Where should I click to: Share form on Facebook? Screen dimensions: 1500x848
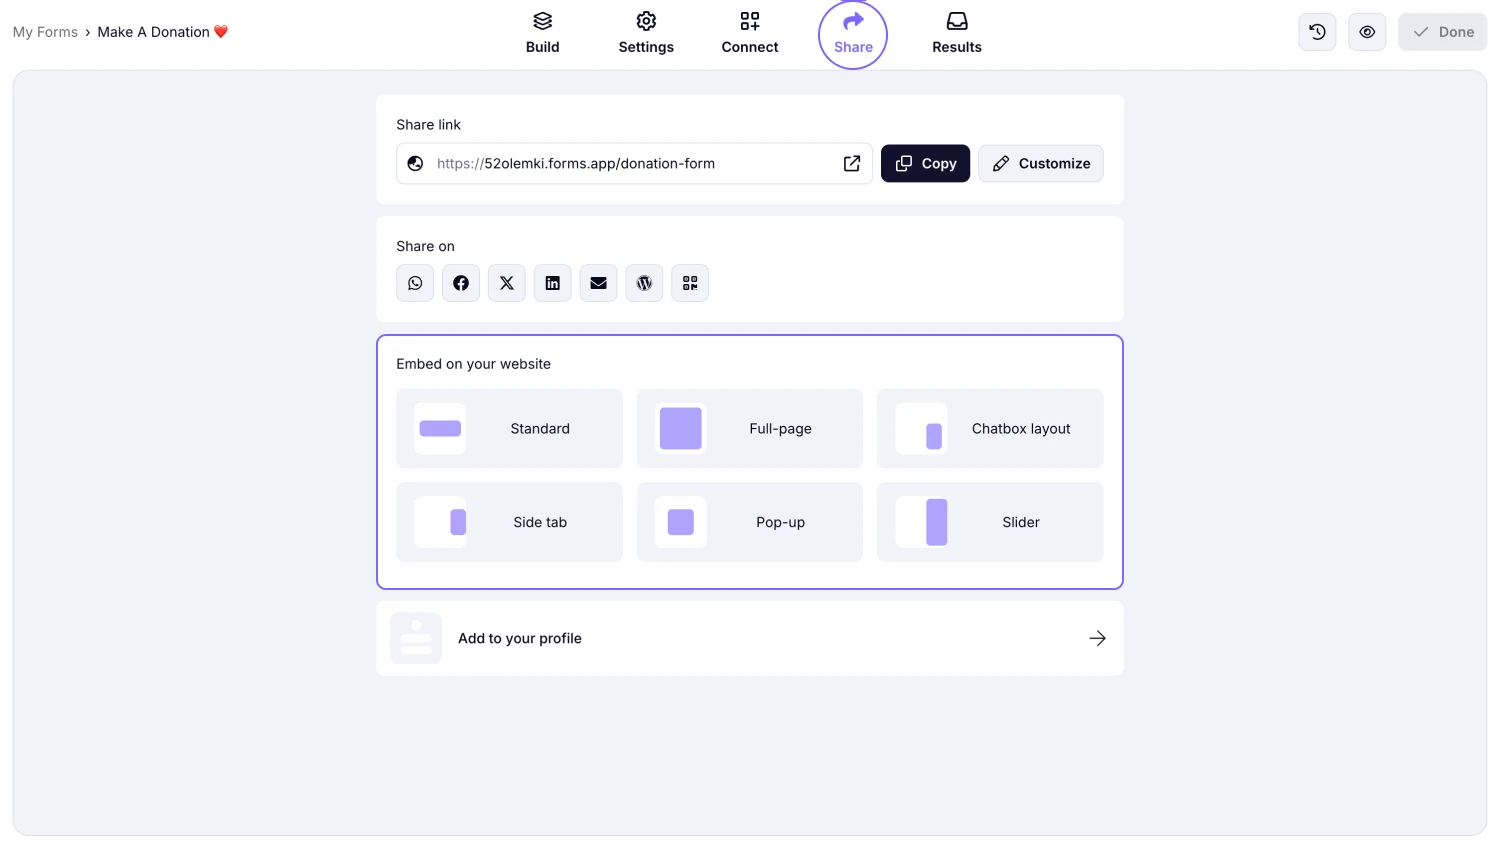[x=461, y=283]
